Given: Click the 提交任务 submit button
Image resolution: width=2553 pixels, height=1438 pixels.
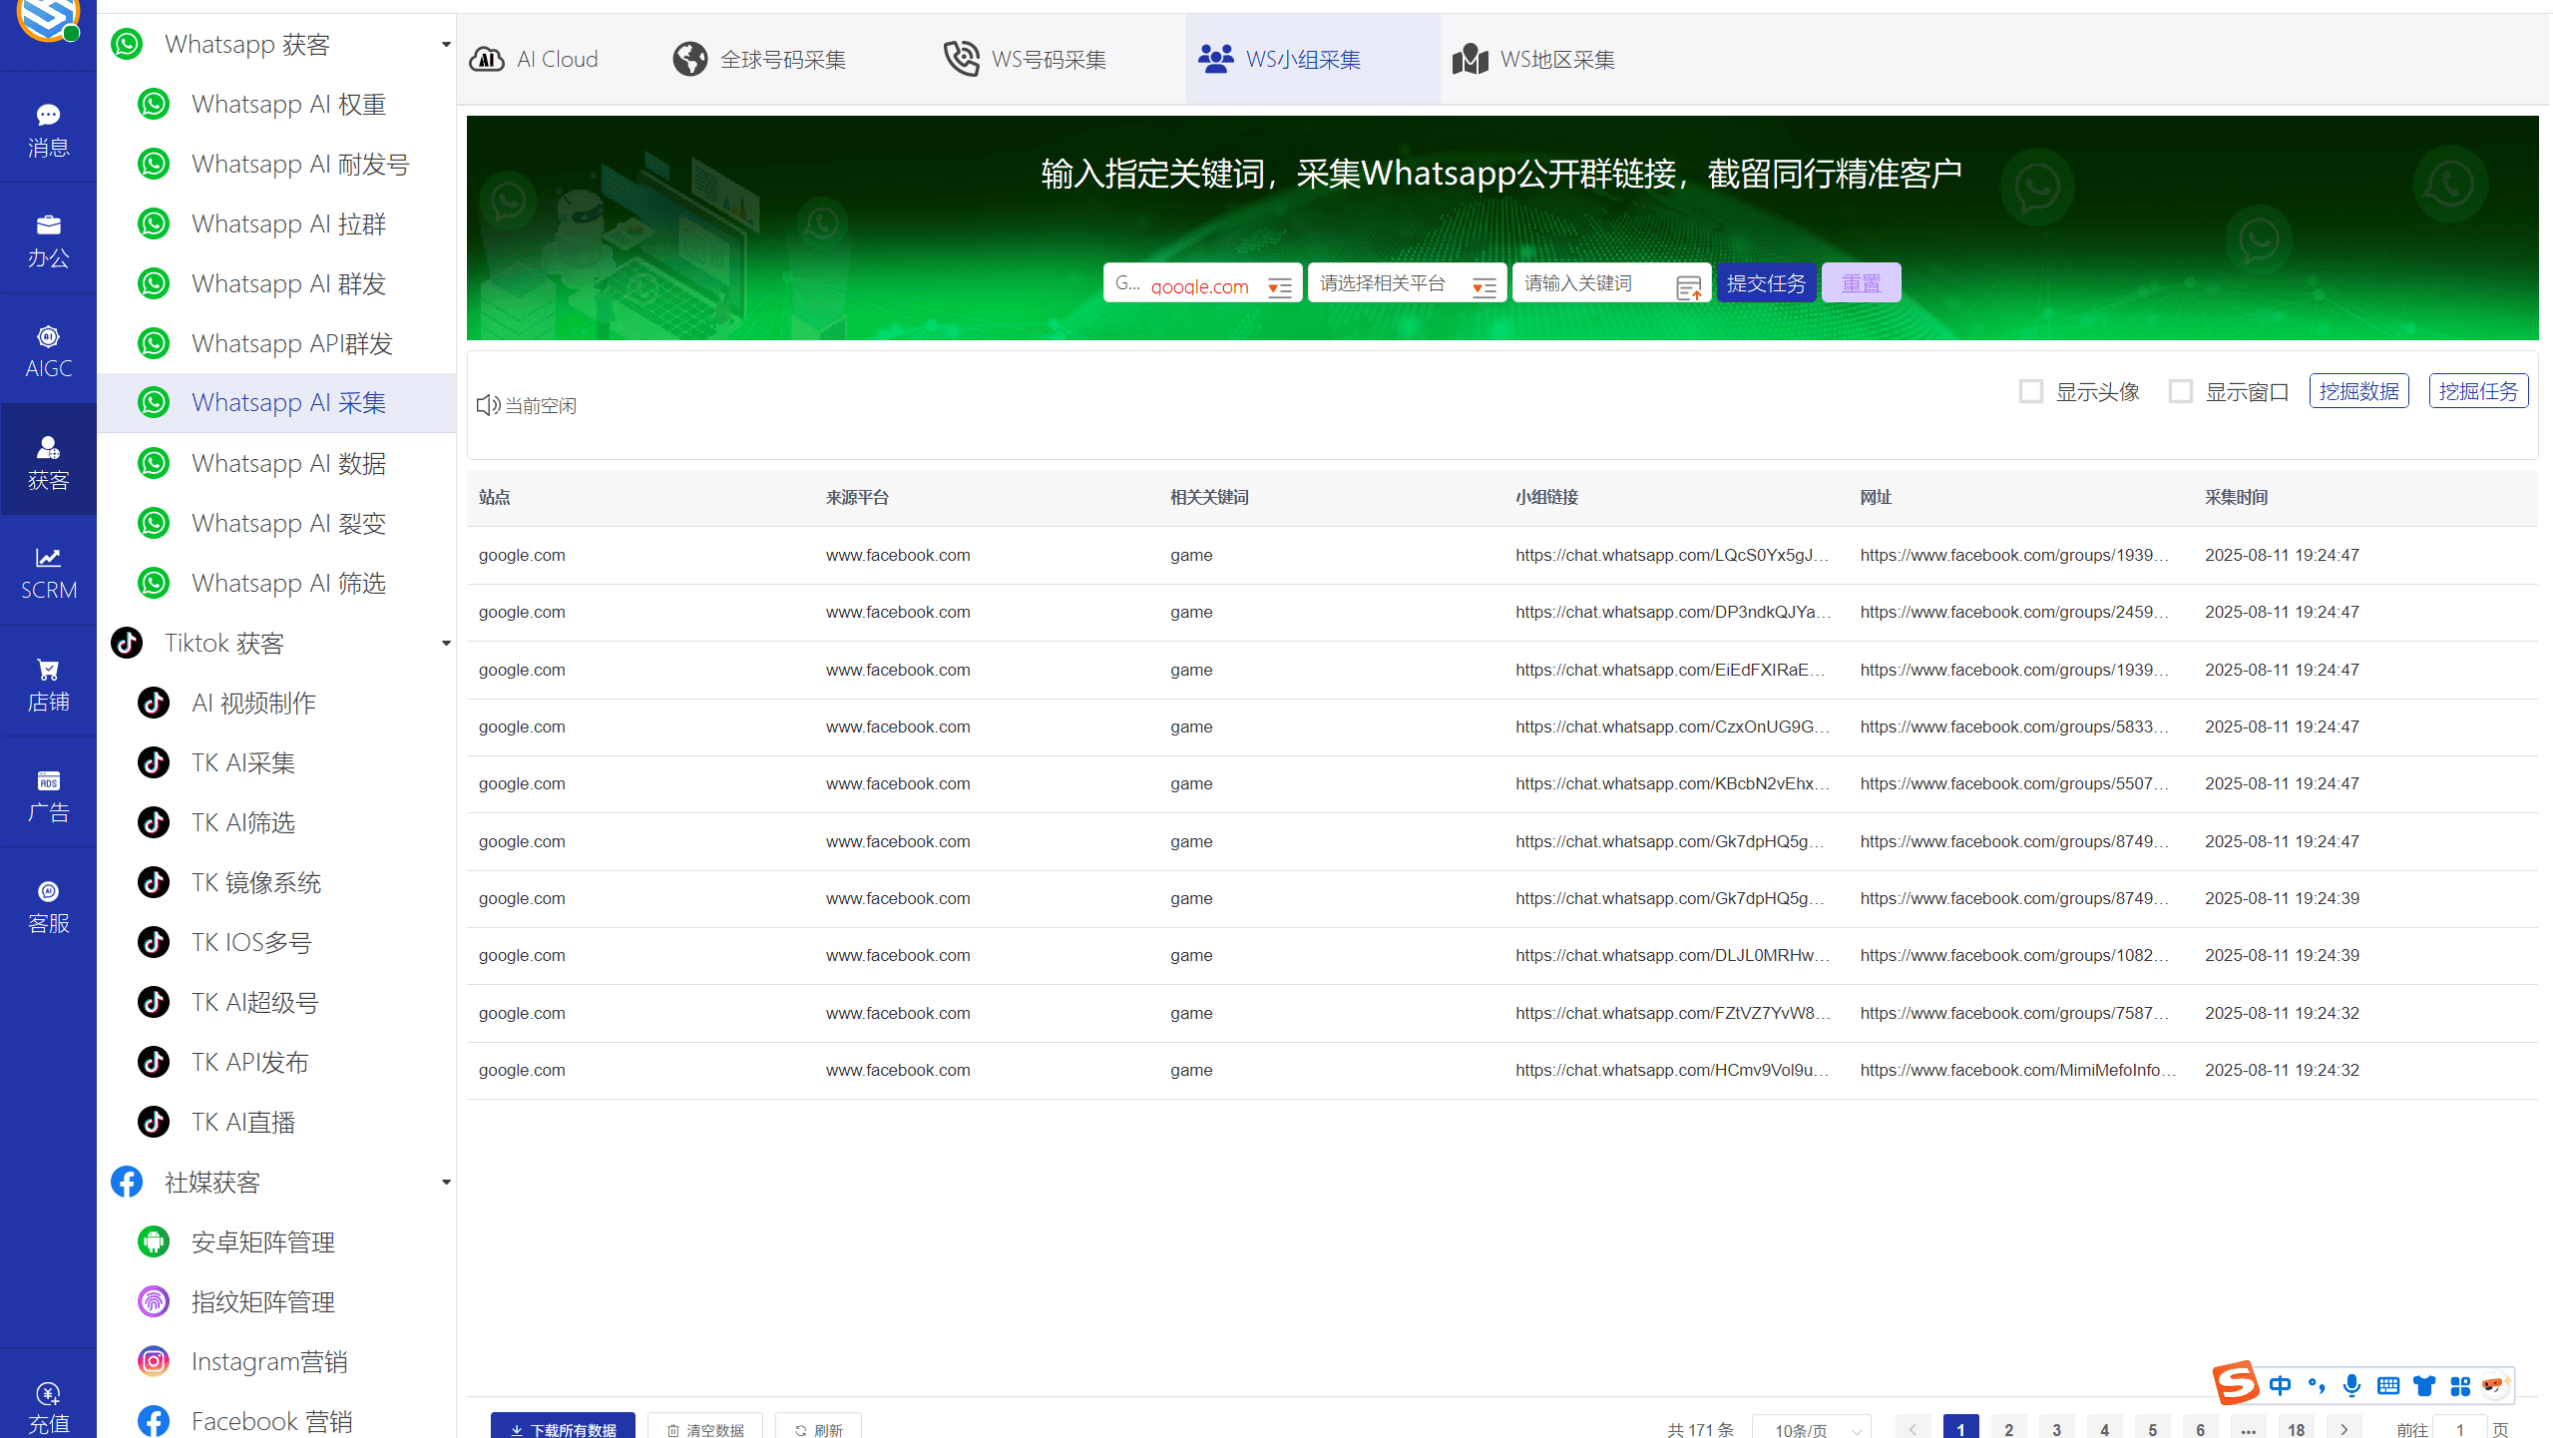Looking at the screenshot, I should click(x=1766, y=283).
